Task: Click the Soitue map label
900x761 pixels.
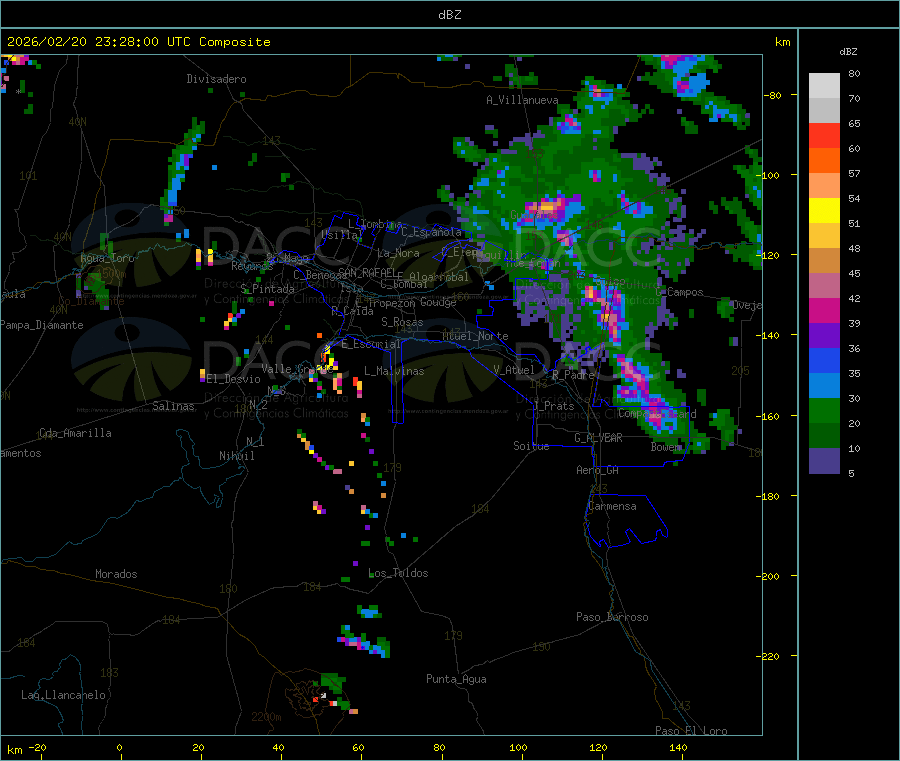Action: coord(531,446)
